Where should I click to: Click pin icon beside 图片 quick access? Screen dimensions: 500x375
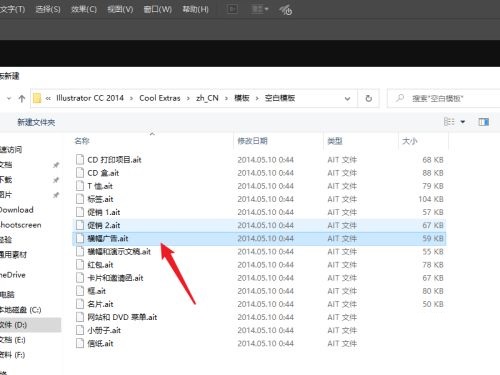pos(56,195)
